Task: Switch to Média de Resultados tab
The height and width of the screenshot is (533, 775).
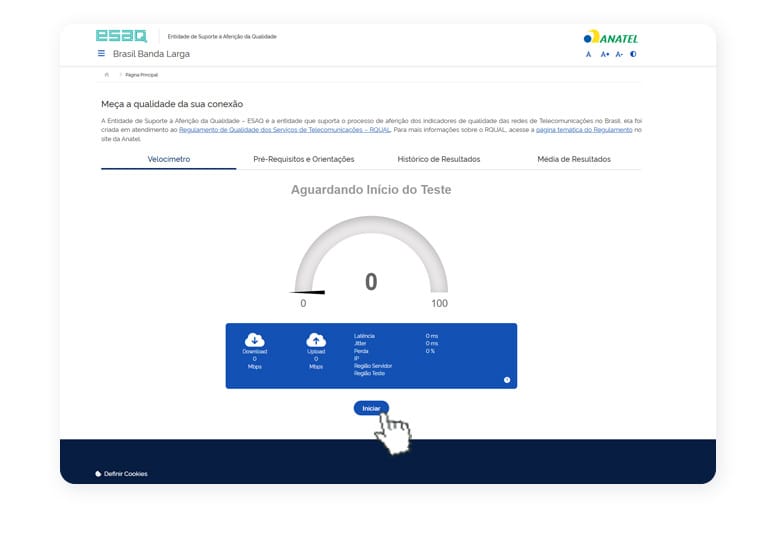Action: [574, 159]
